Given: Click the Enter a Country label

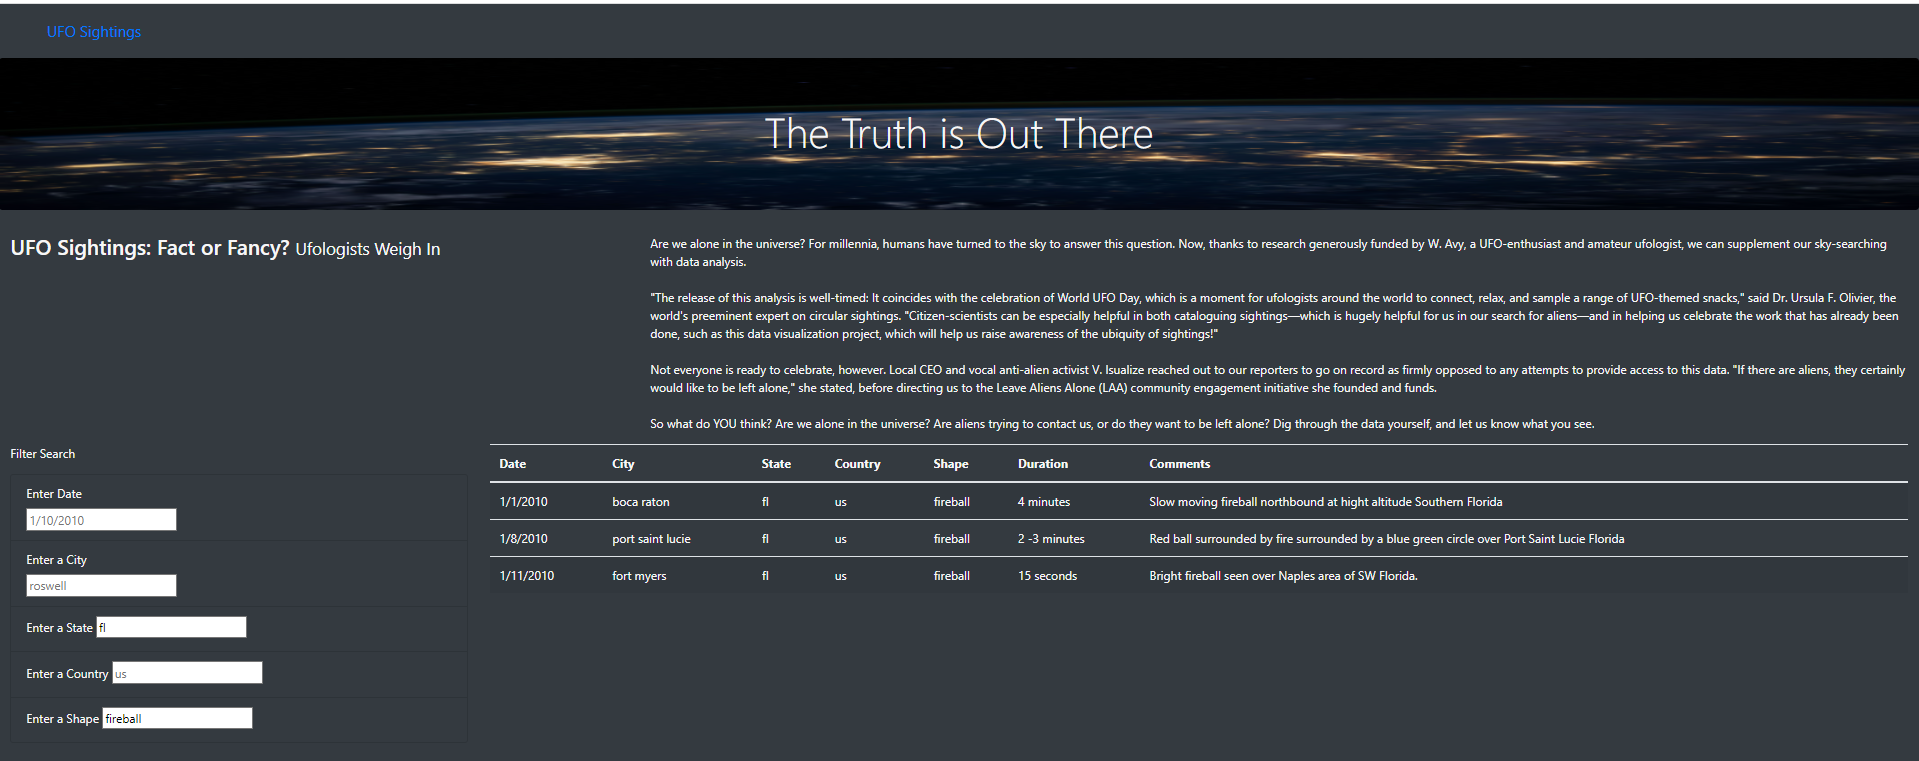Looking at the screenshot, I should (67, 674).
